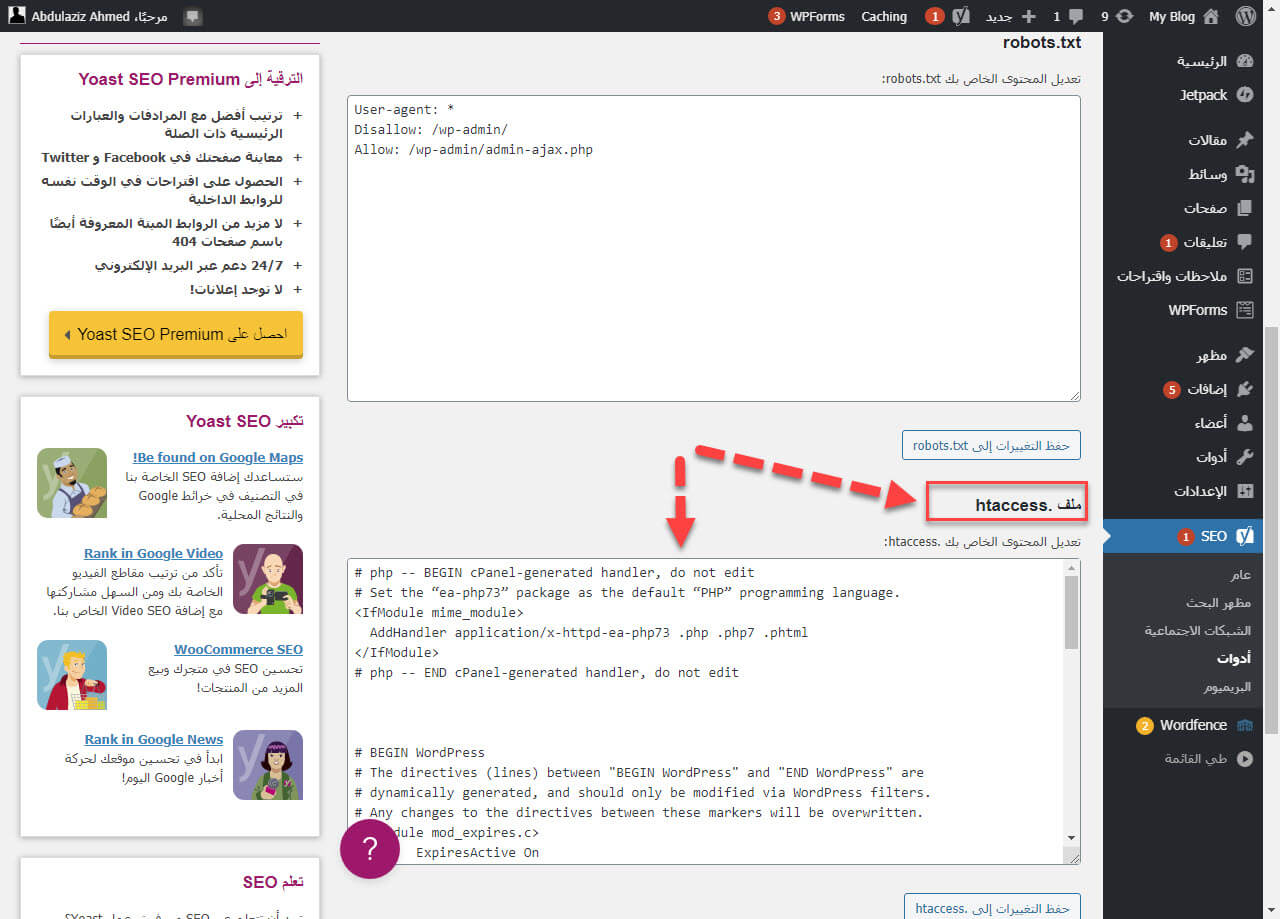Save changes to .htaccess button
This screenshot has width=1280, height=919.
(992, 908)
